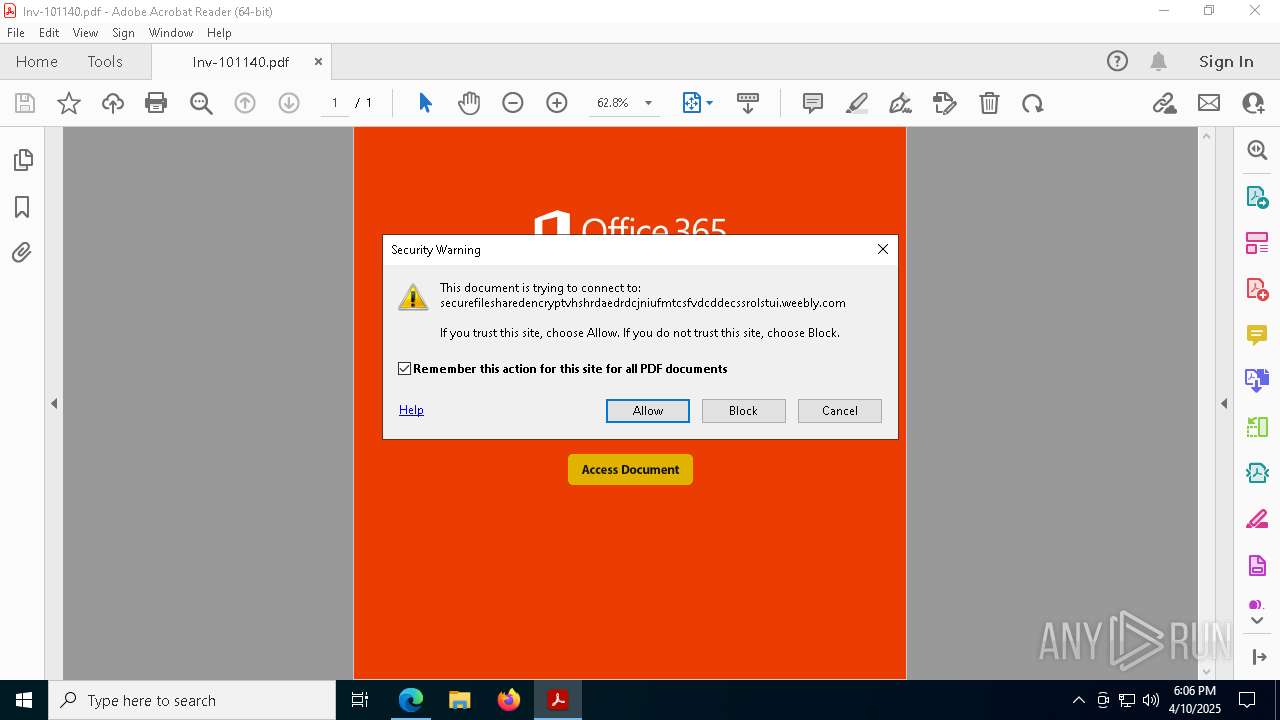
Task: Zoom in with the plus icon
Action: point(557,103)
